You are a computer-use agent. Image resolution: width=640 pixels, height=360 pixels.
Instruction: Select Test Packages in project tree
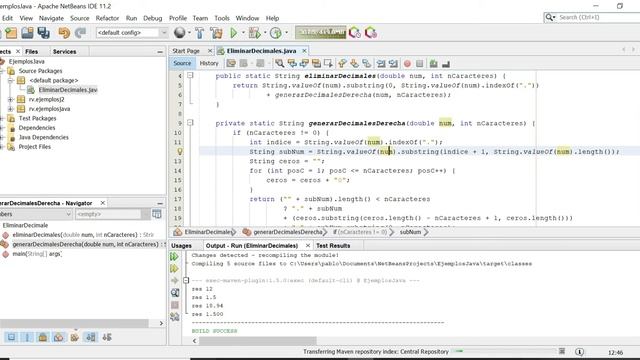(38, 118)
